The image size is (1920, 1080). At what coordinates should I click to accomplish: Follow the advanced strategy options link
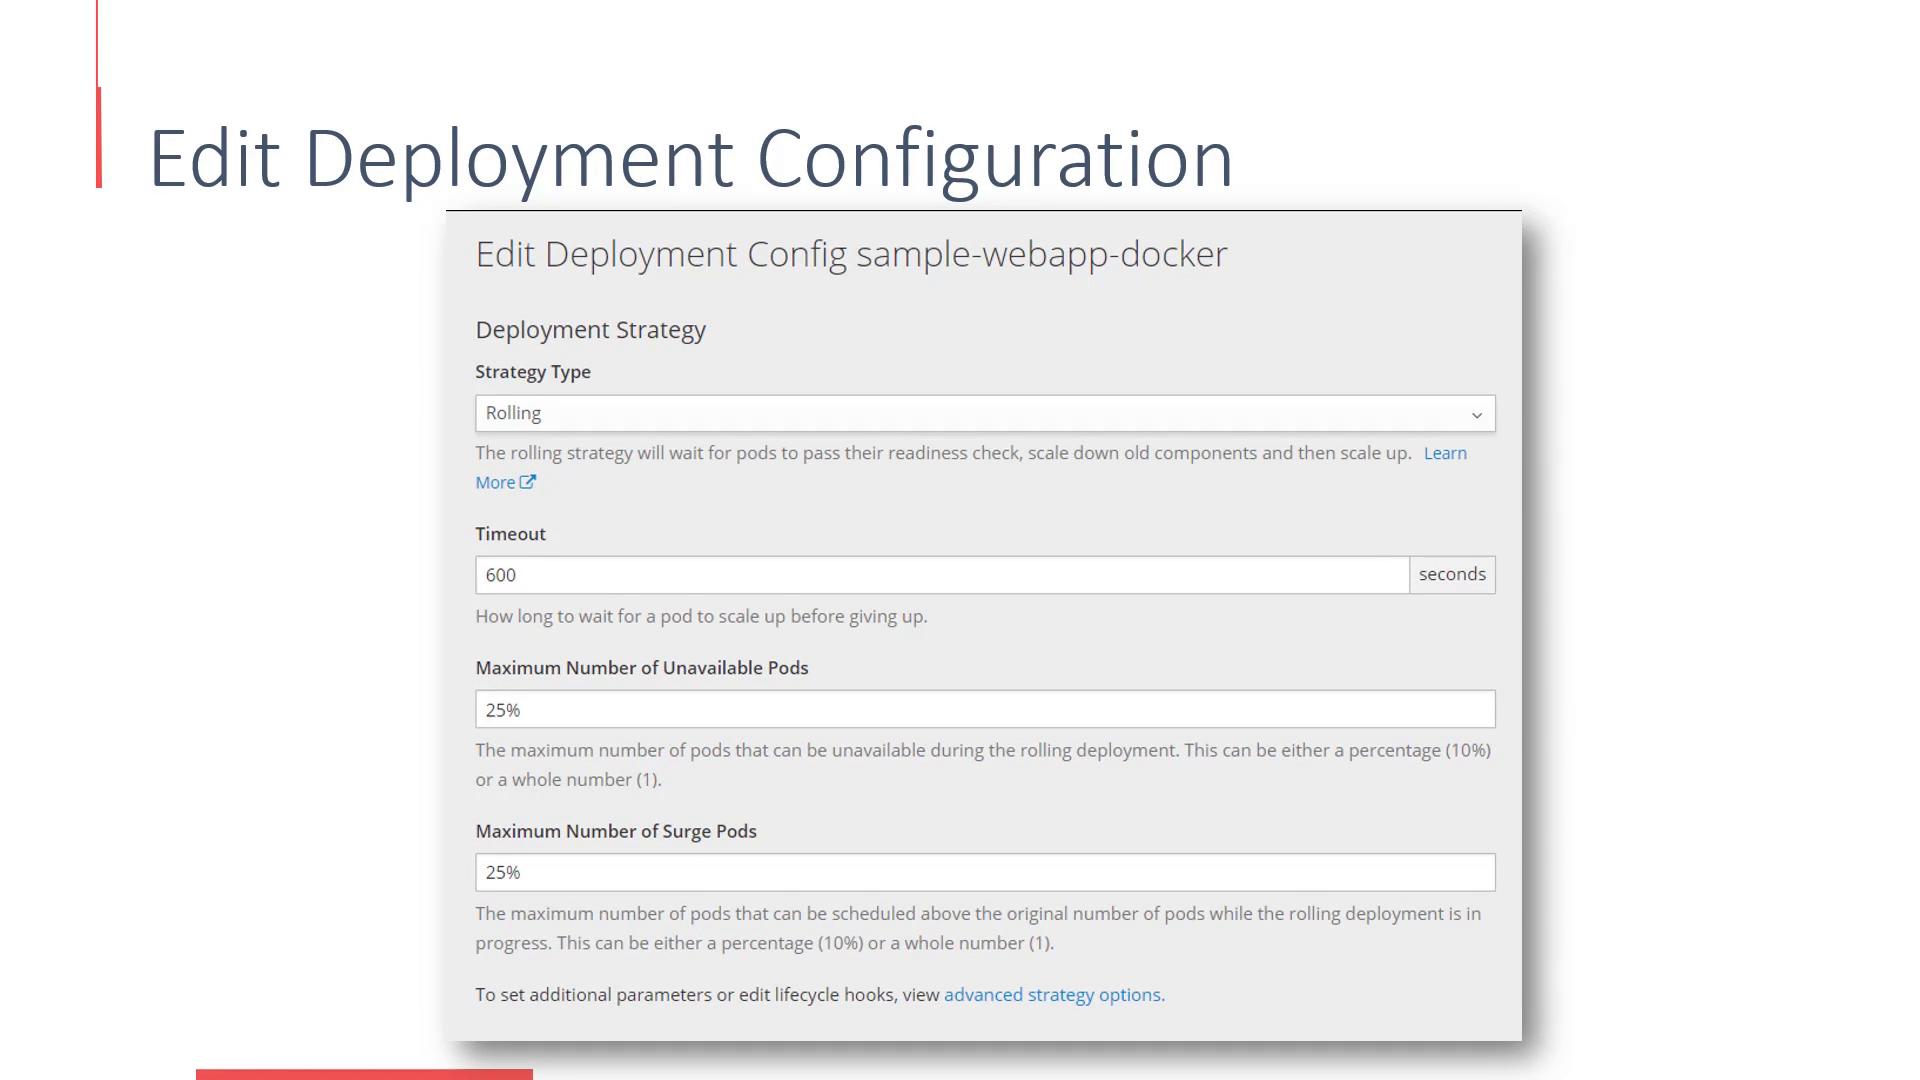coord(1054,995)
